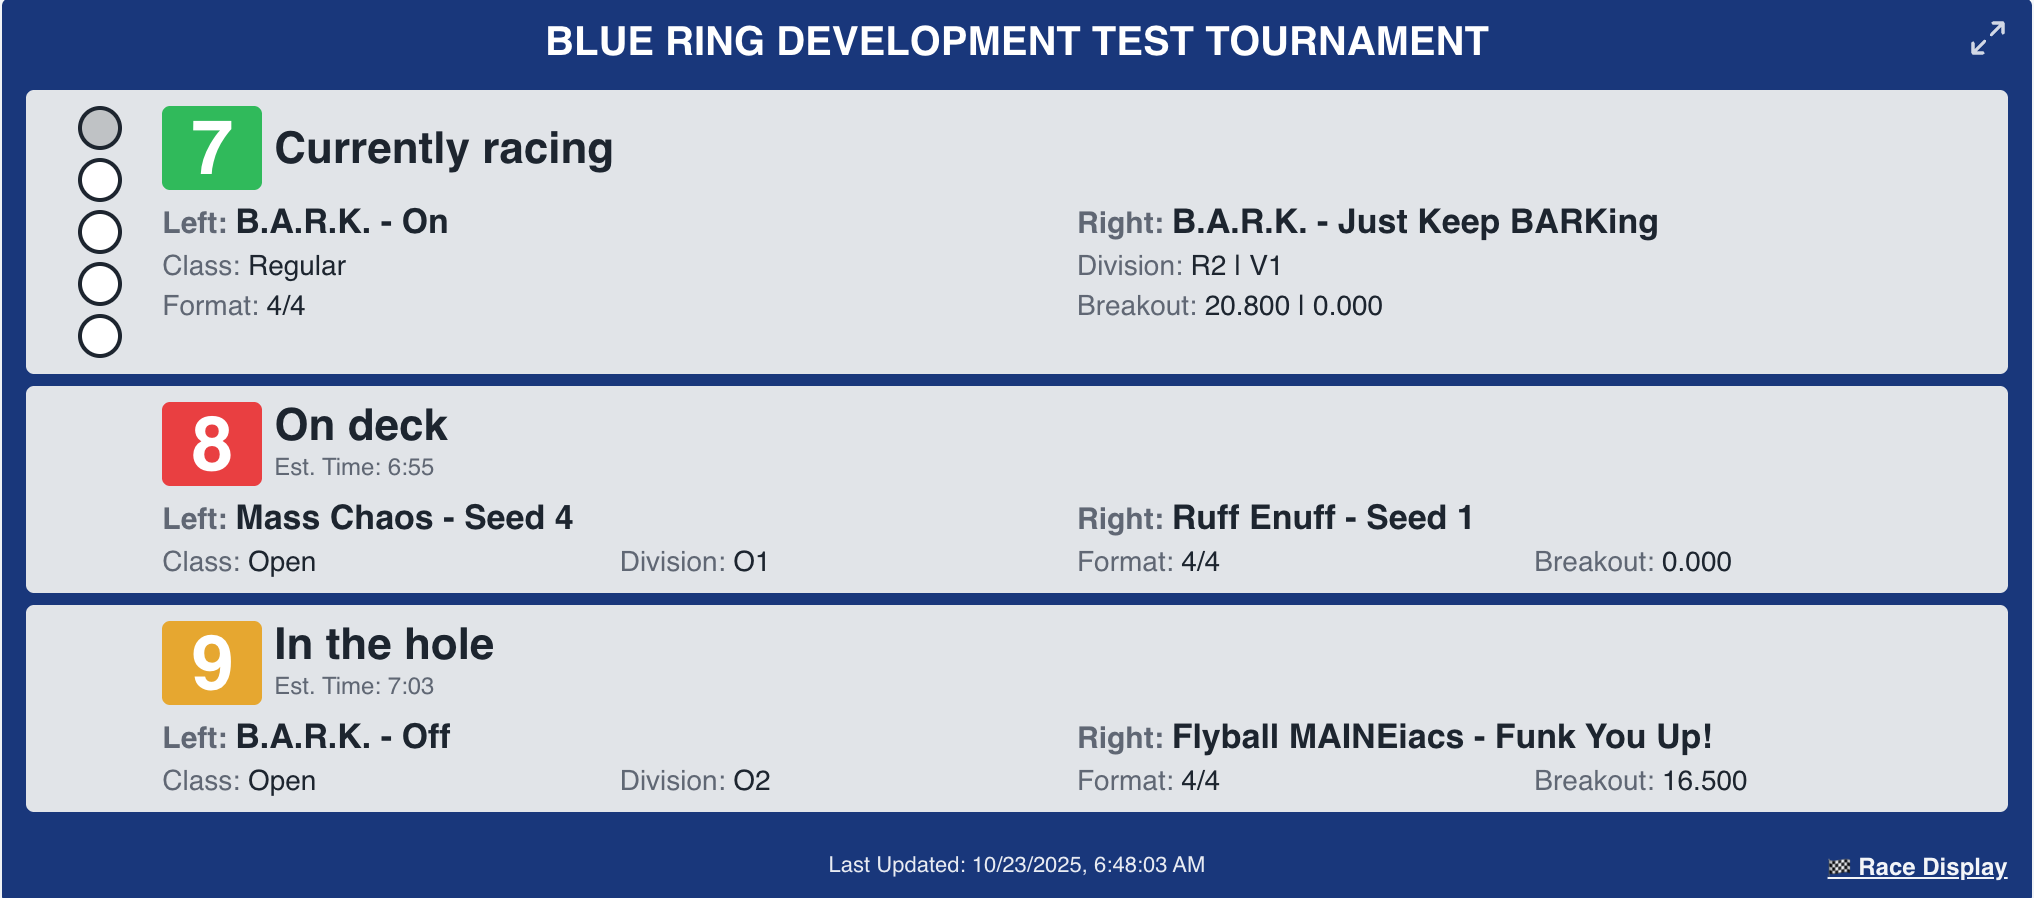Click the checkered flag icon
2034x898 pixels.
(x=1838, y=867)
